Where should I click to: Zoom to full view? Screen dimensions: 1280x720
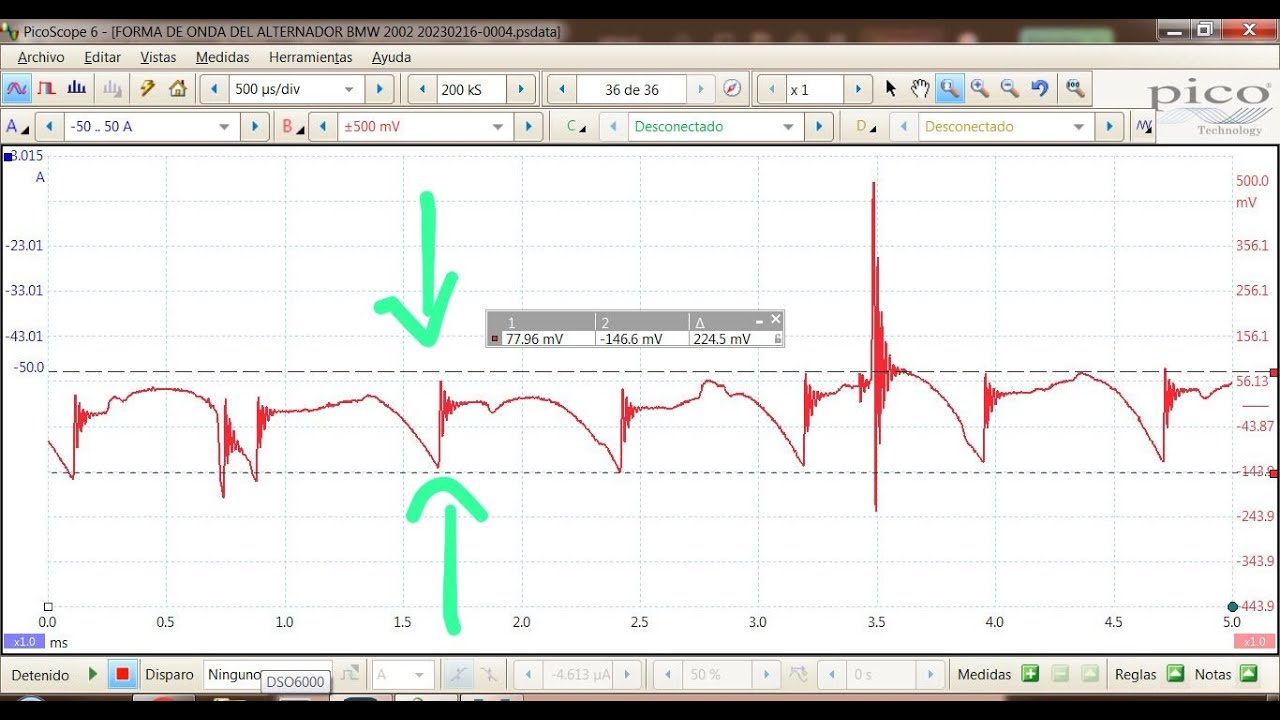(x=1075, y=89)
